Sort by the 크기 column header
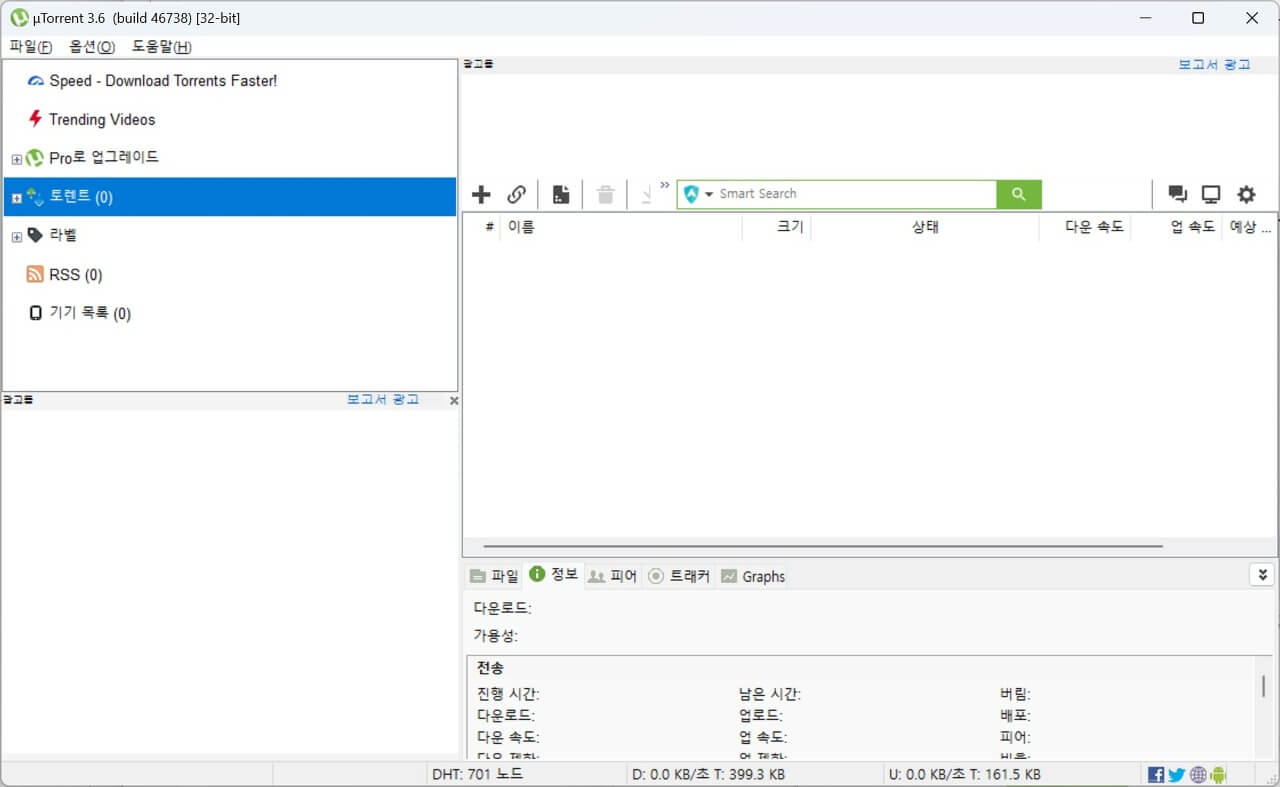The width and height of the screenshot is (1280, 787). tap(776, 227)
